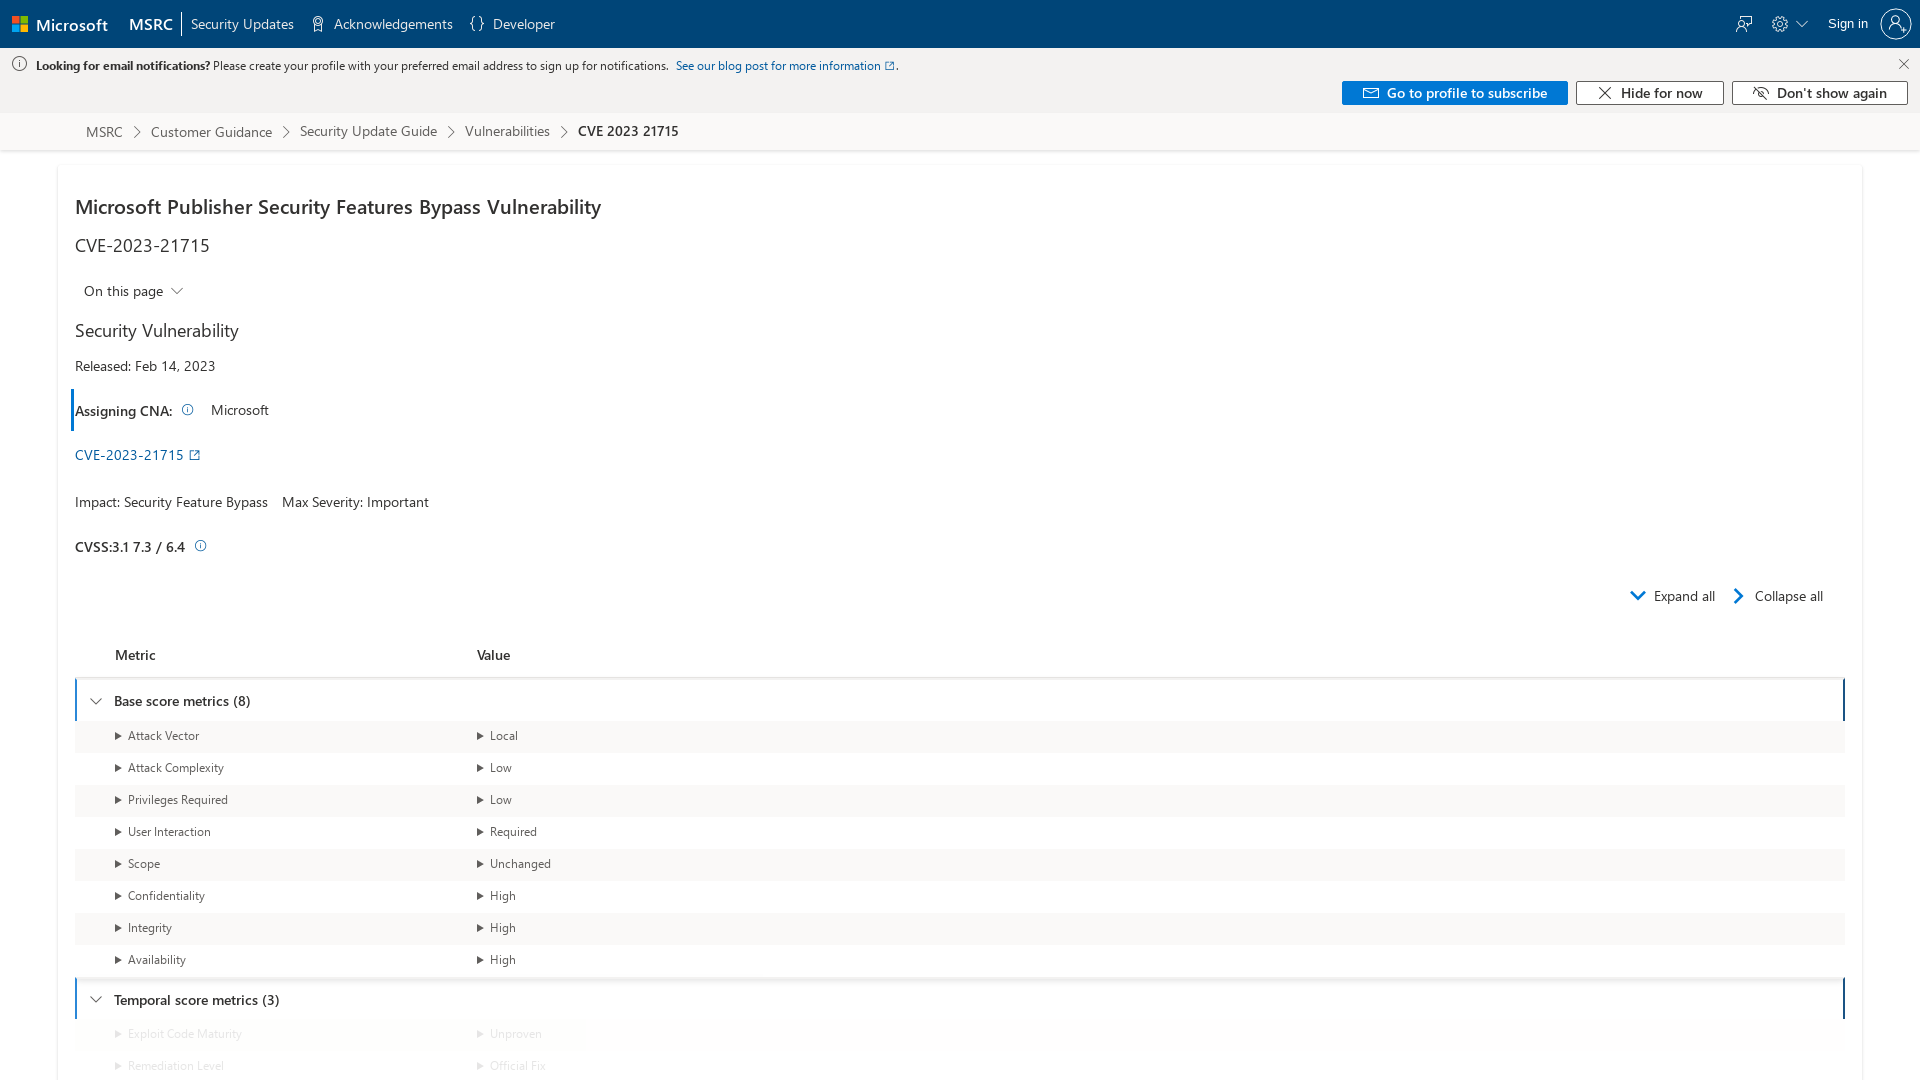
Task: Click Microsoft Publisher vulnerability page title
Action: tap(338, 207)
